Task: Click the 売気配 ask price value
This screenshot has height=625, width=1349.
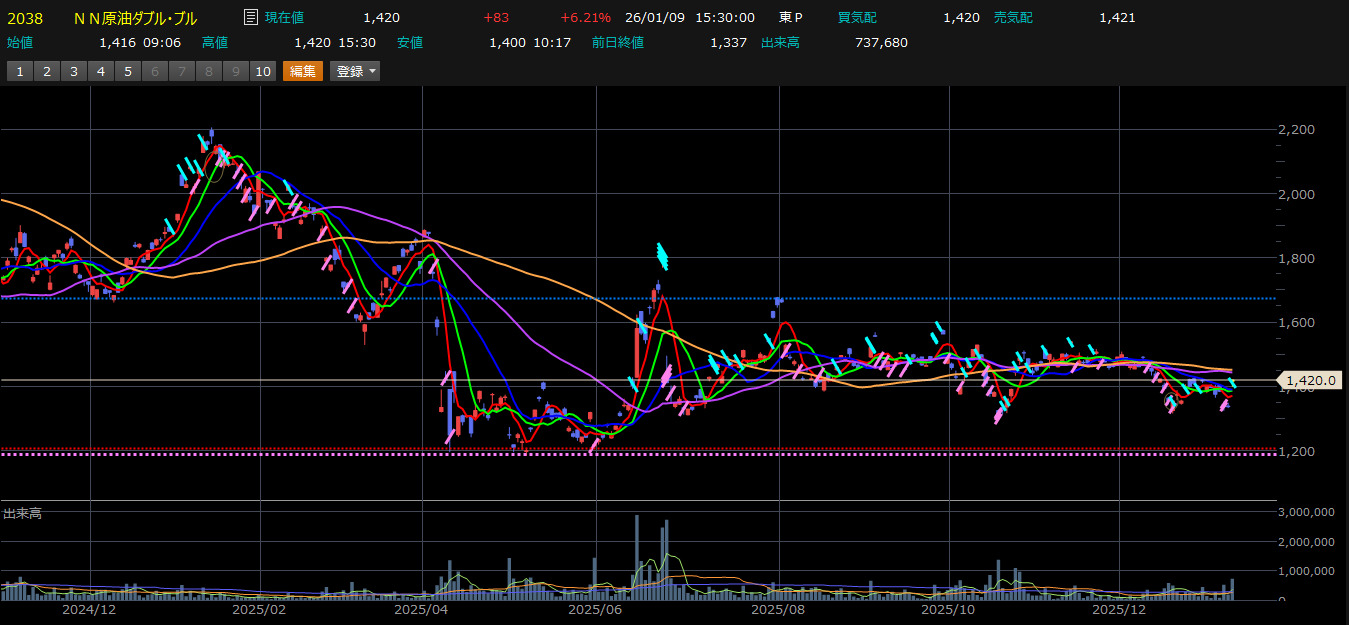Action: 1116,18
